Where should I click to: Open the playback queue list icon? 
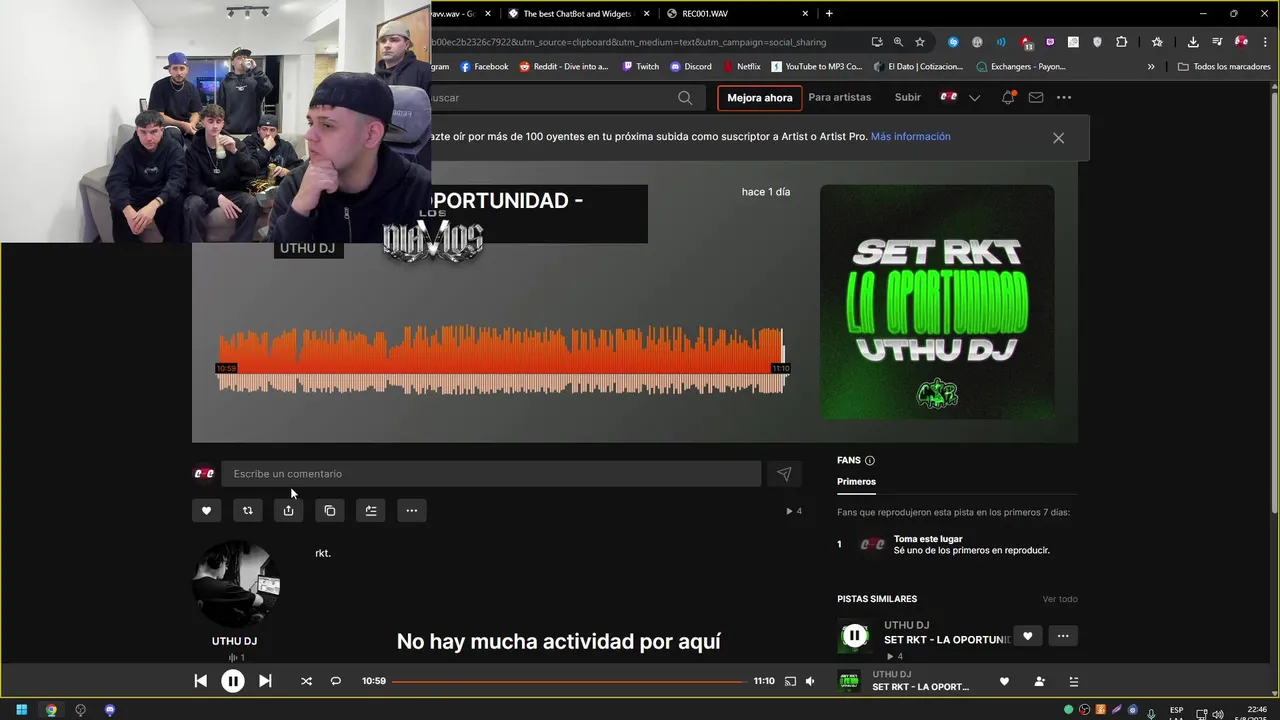(x=1074, y=681)
